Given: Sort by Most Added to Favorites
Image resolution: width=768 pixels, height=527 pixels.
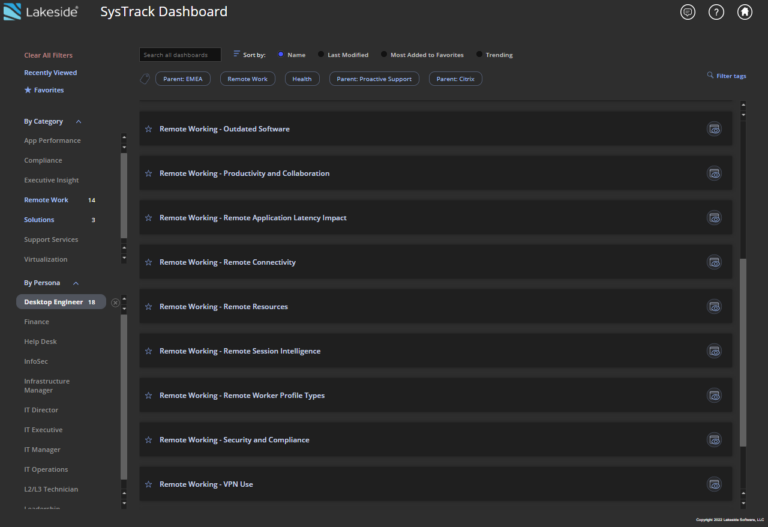Looking at the screenshot, I should coord(384,54).
